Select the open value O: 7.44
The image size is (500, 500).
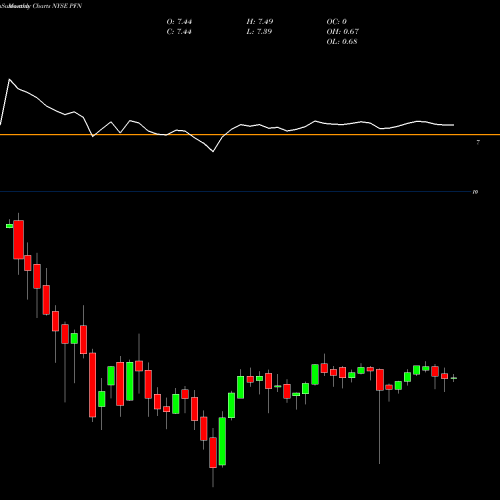179,22
